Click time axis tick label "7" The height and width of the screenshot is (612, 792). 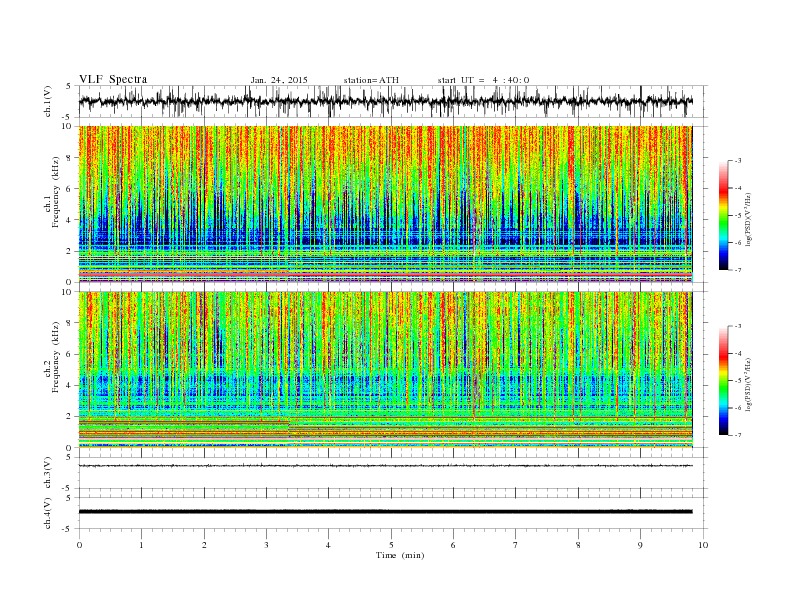tap(516, 545)
